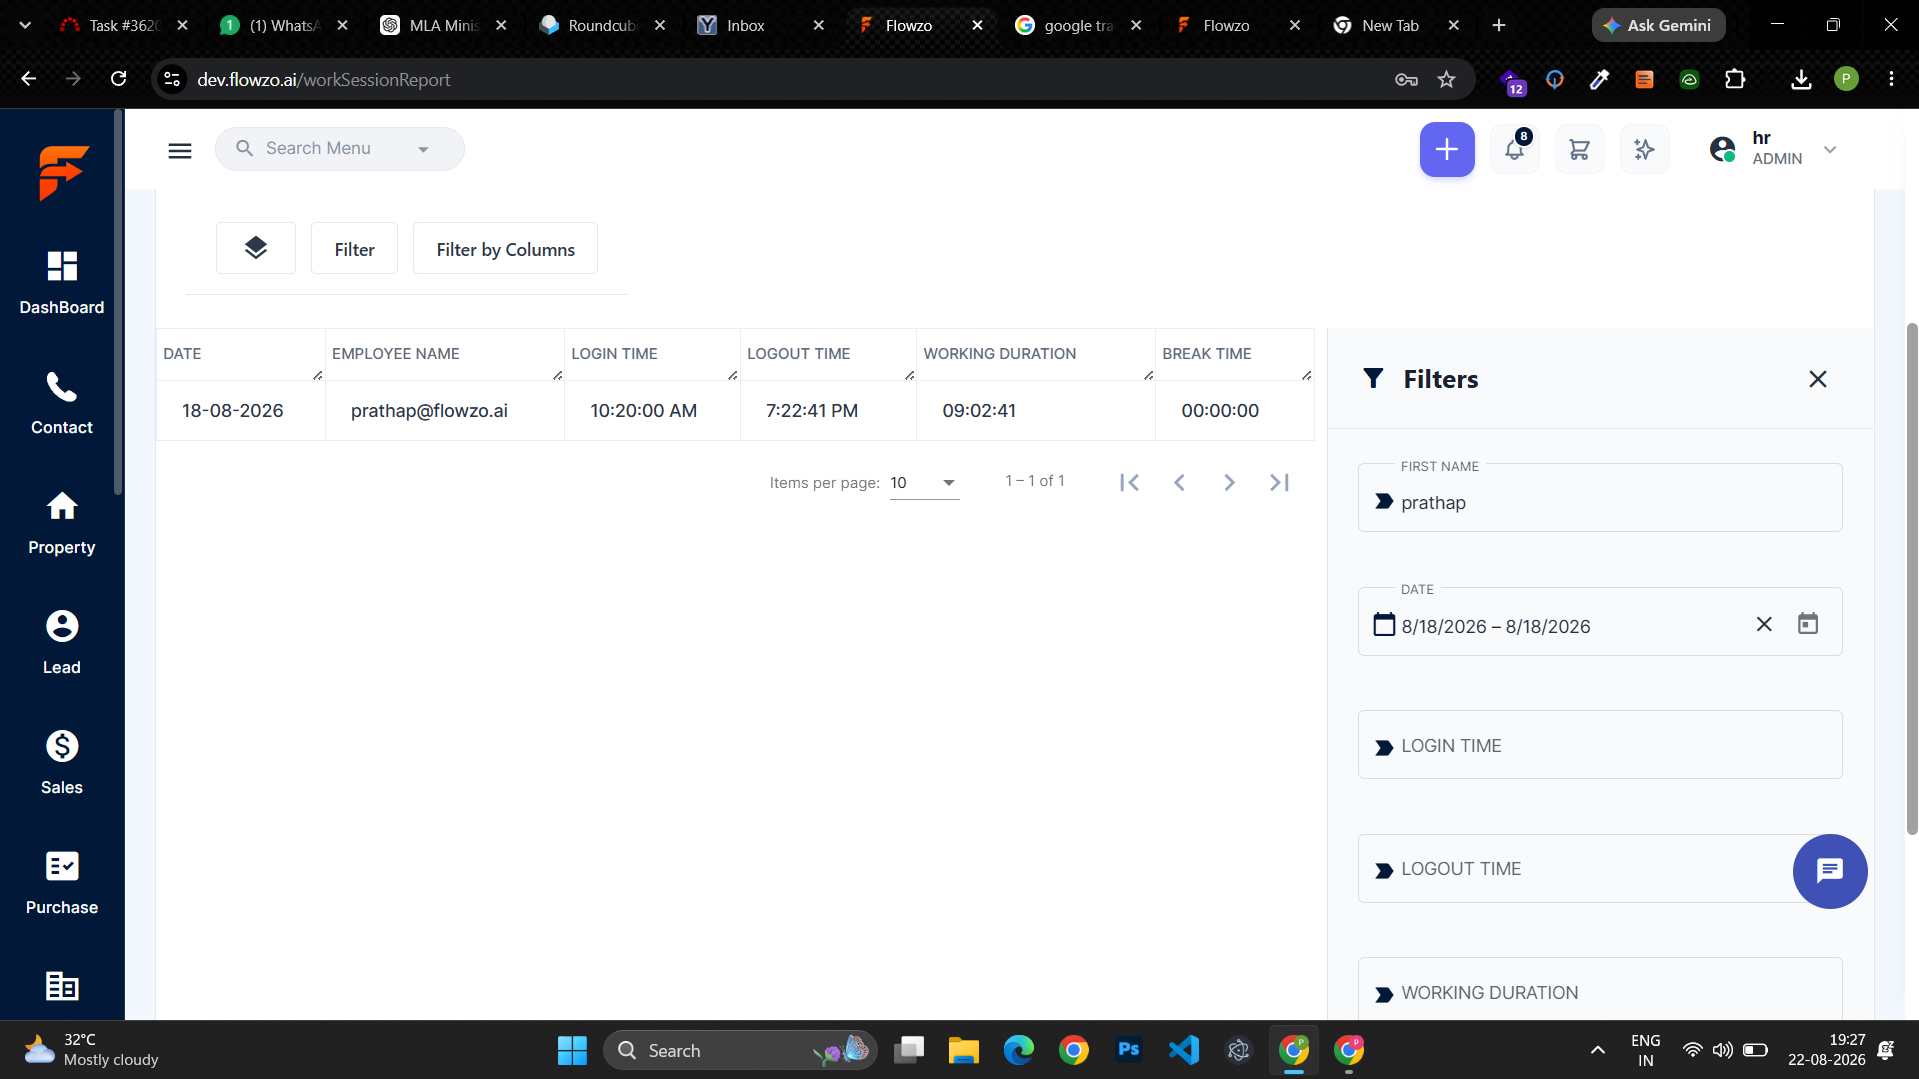
Task: Go to last page of table
Action: coord(1279,483)
